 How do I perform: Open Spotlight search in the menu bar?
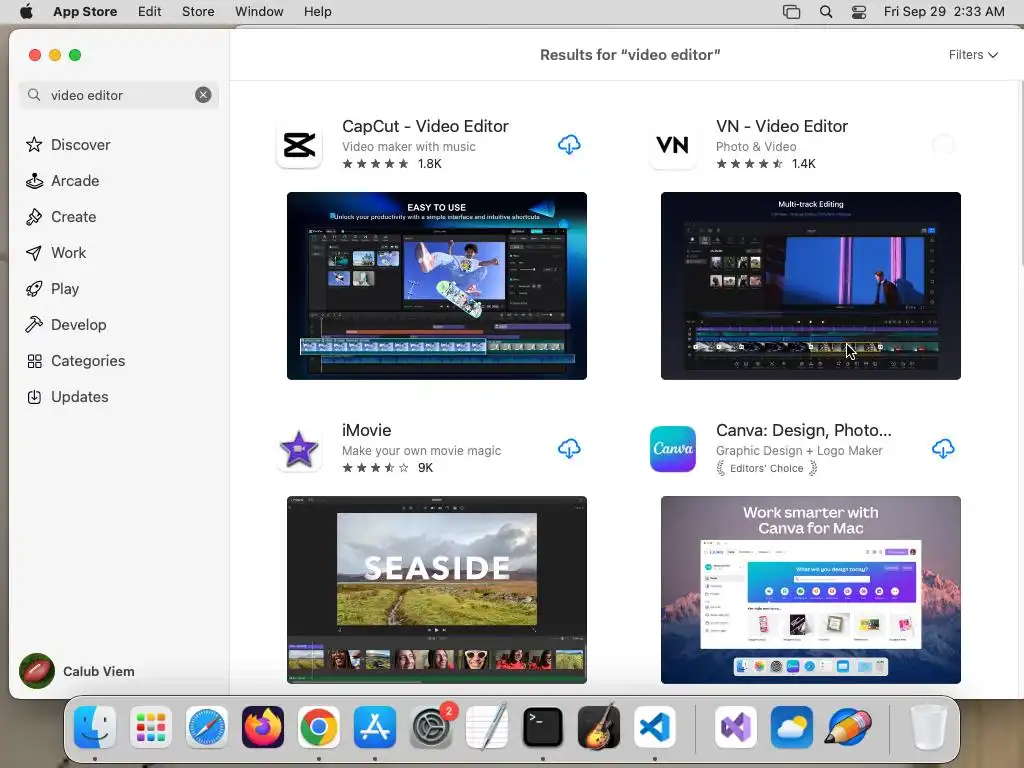point(826,12)
